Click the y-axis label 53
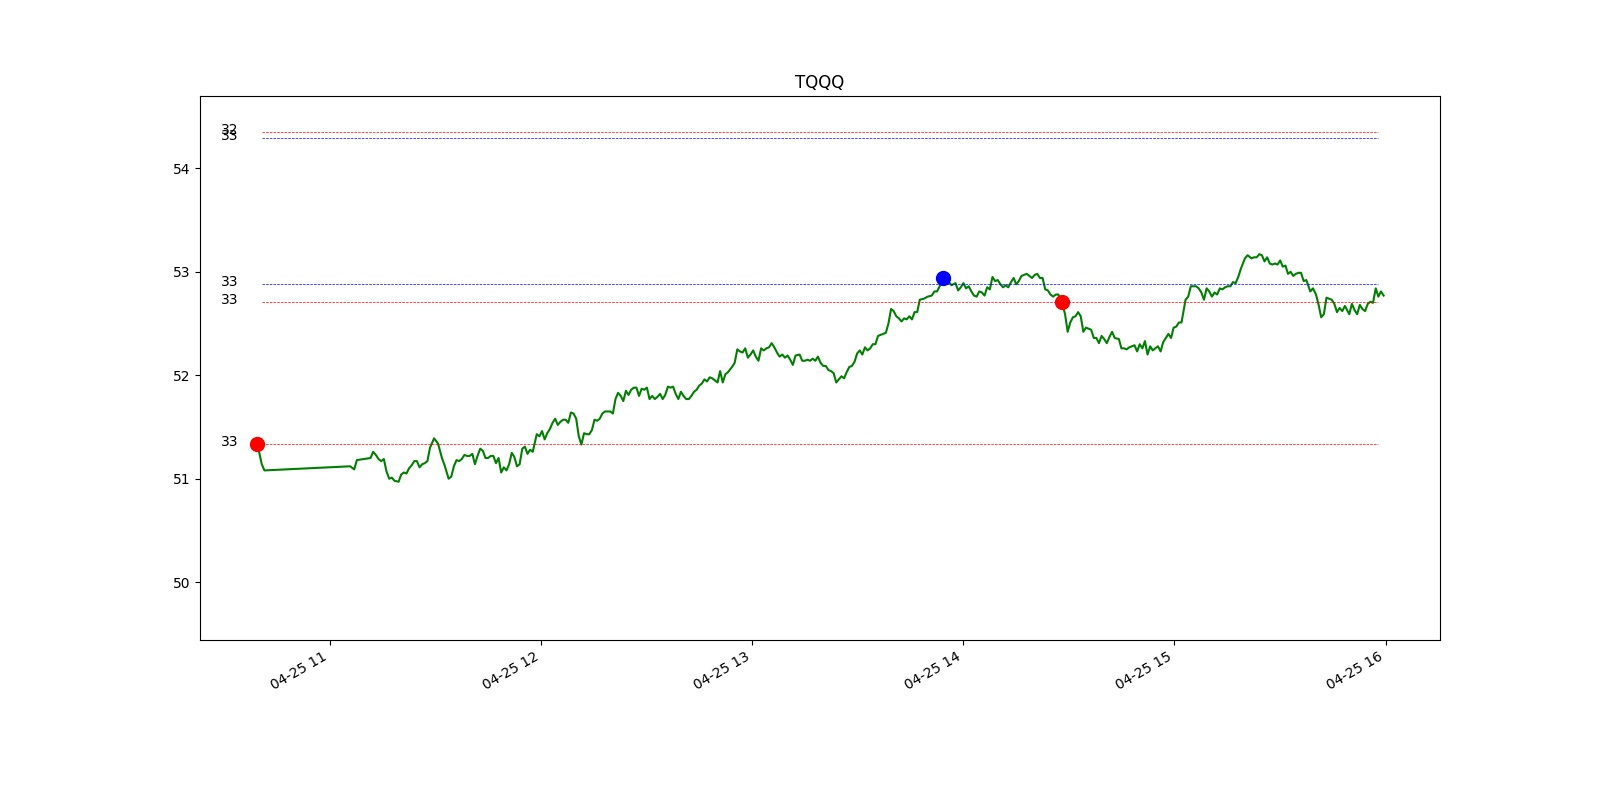This screenshot has height=800, width=1600. 181,272
